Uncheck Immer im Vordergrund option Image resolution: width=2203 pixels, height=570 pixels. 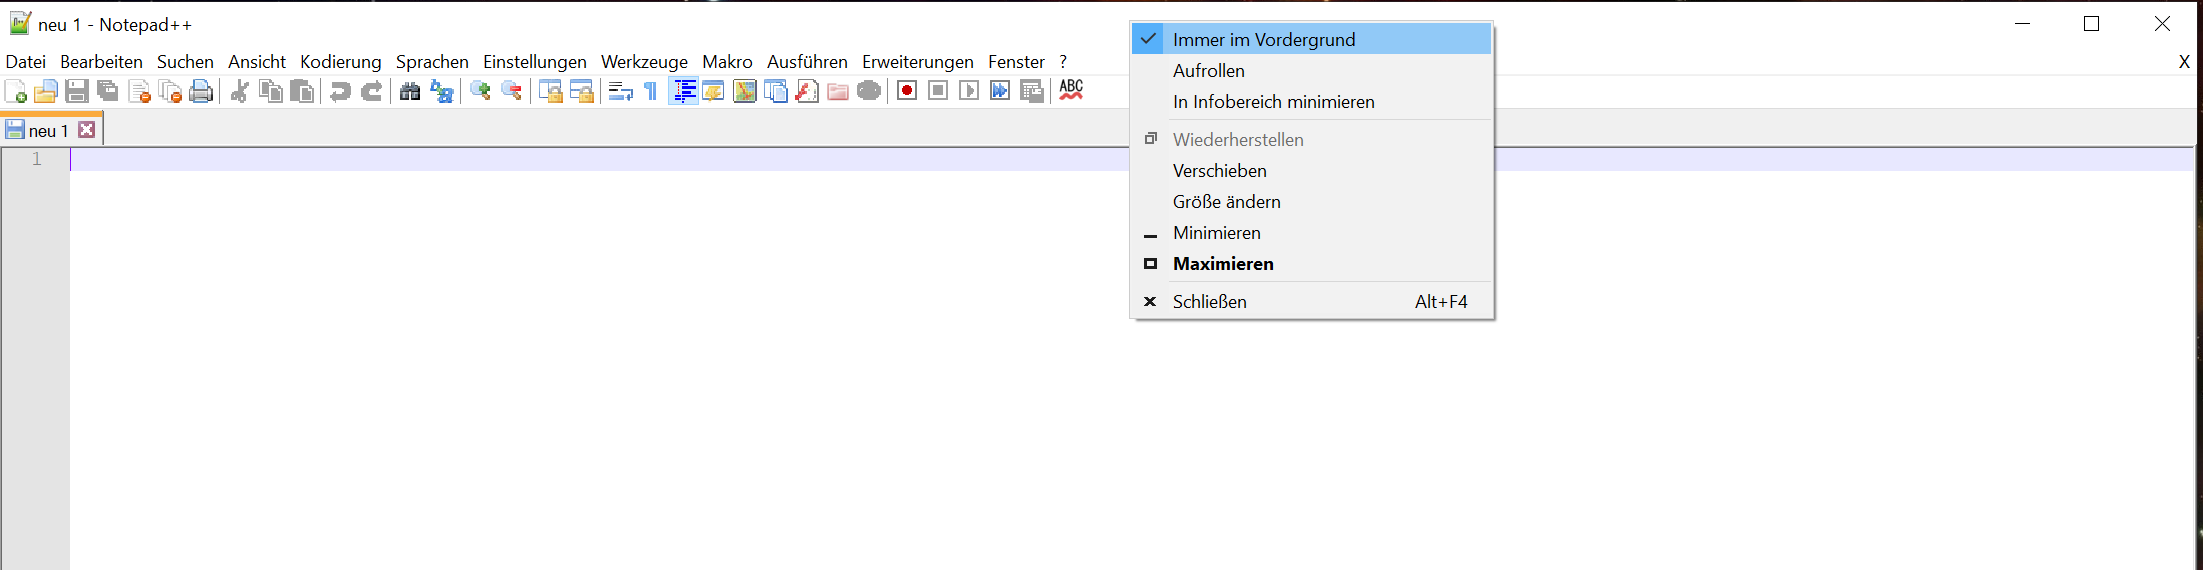(1263, 40)
